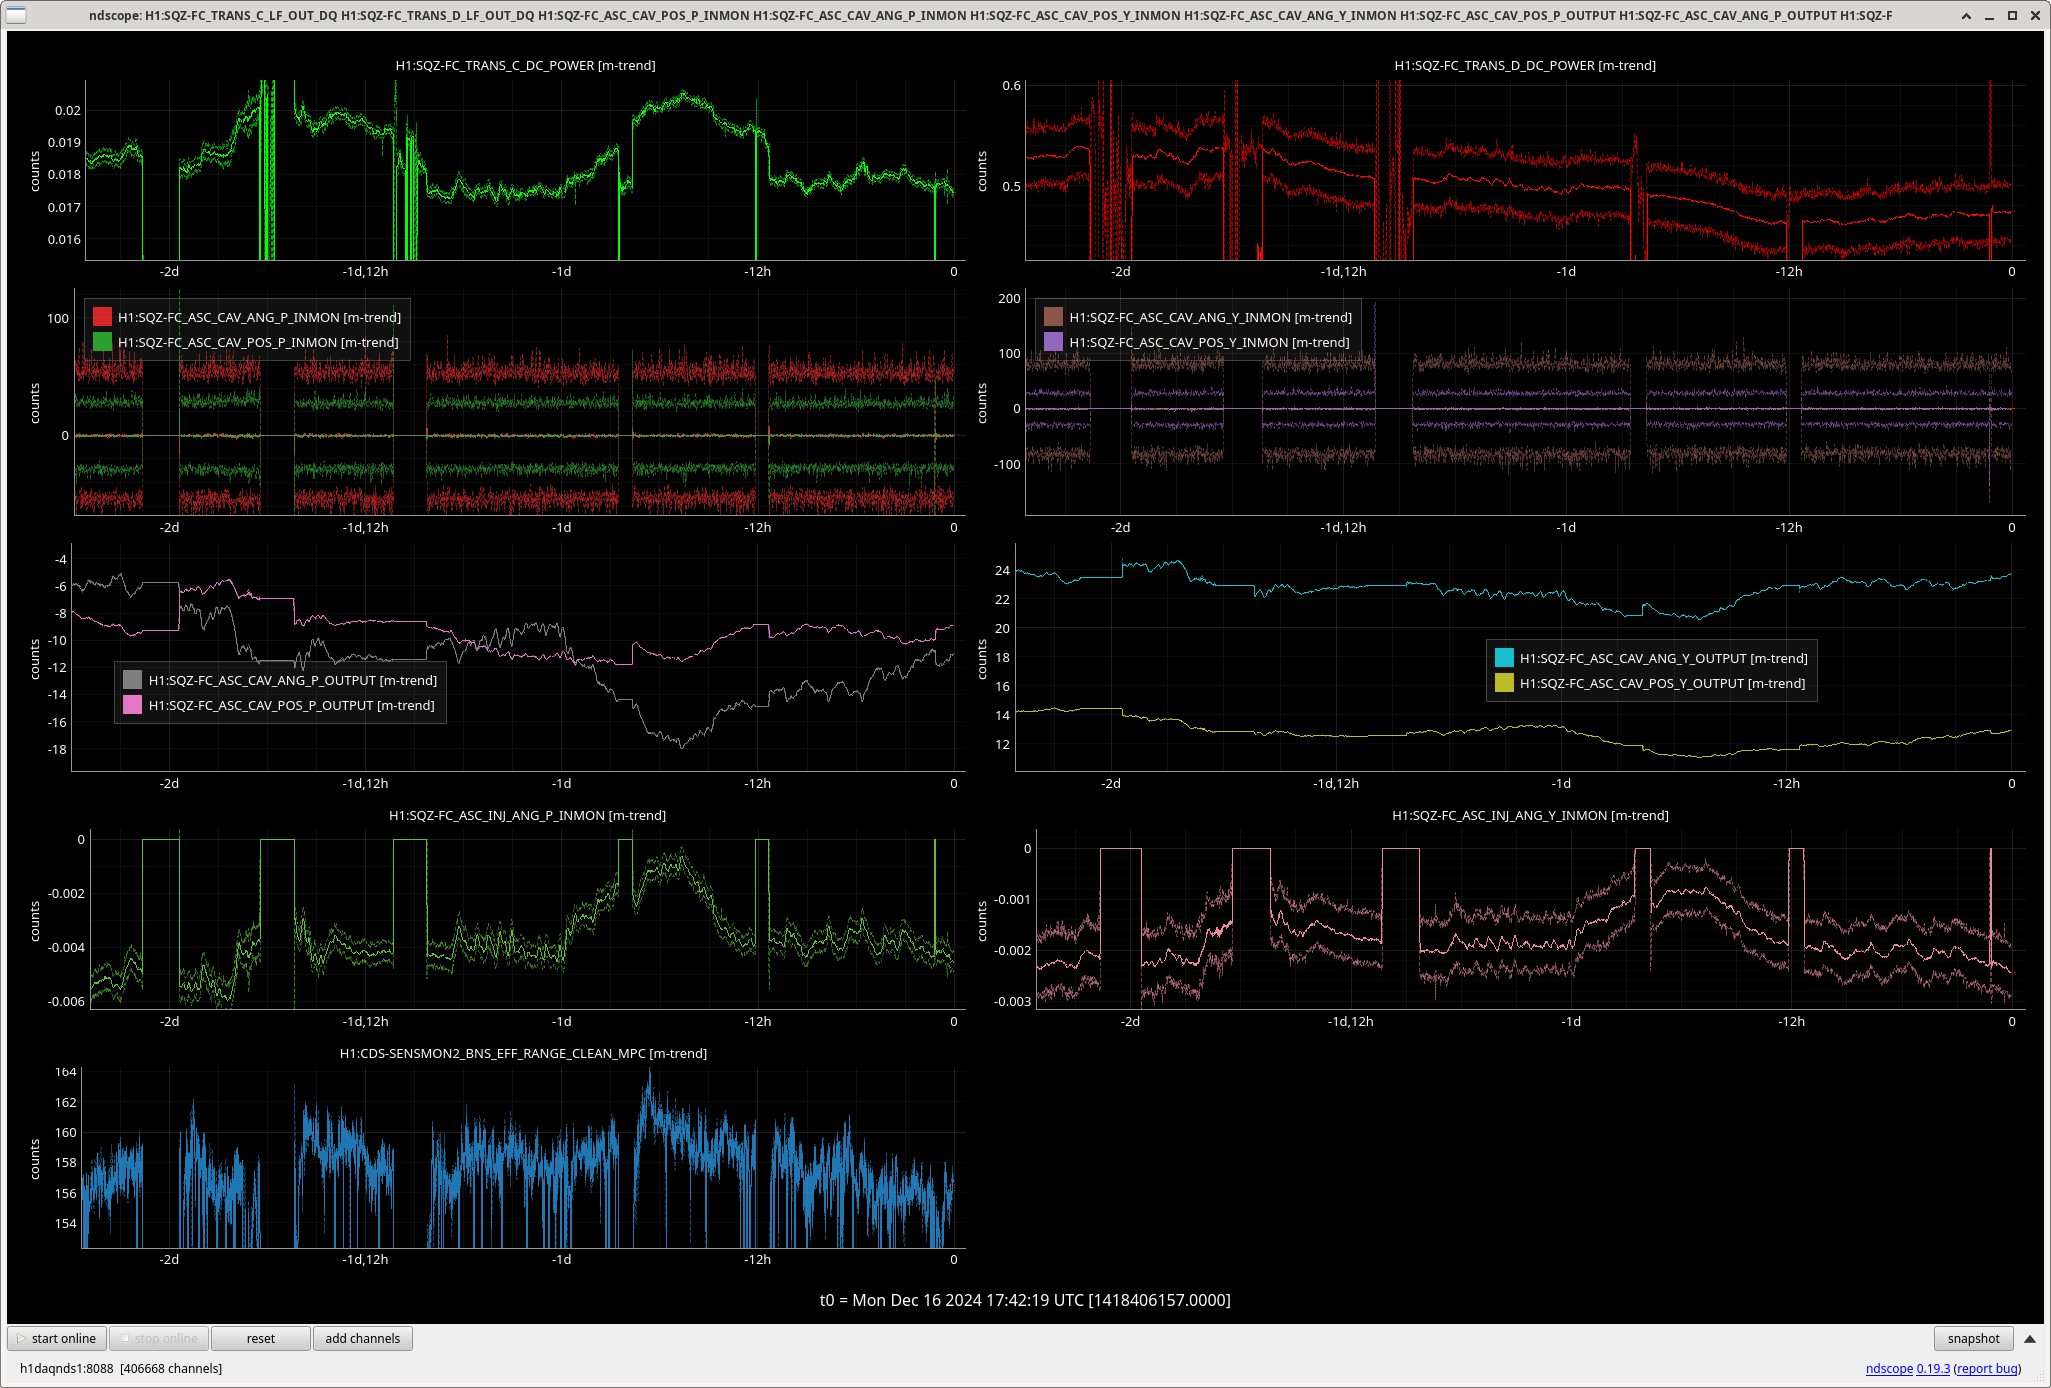Image resolution: width=2051 pixels, height=1388 pixels.
Task: Take a snapshot of the plots
Action: [1973, 1338]
